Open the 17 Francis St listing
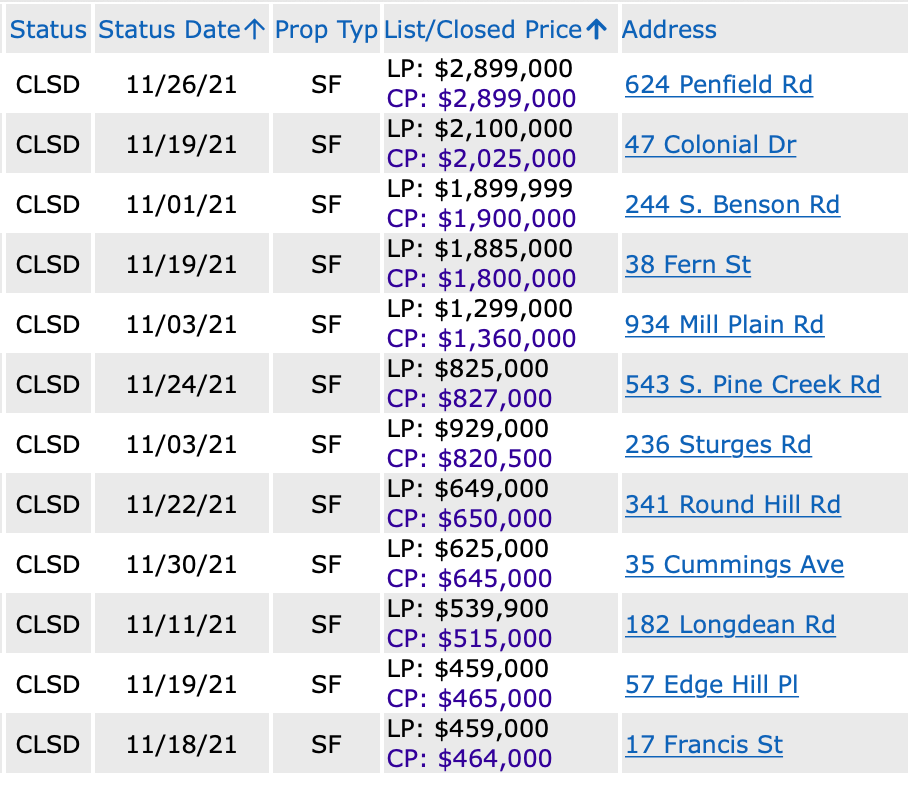 (704, 745)
